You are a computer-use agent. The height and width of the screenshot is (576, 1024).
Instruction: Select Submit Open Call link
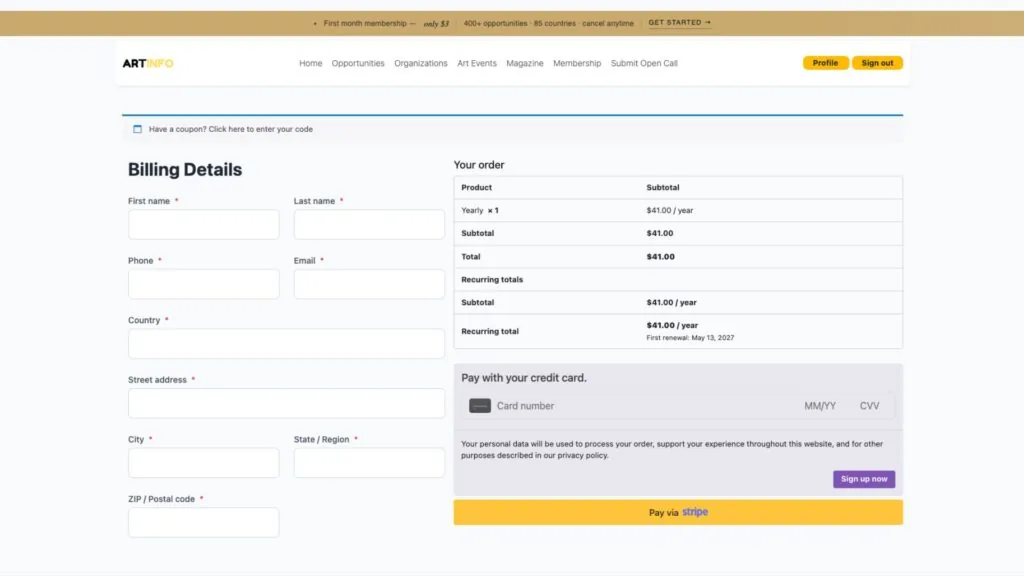644,63
